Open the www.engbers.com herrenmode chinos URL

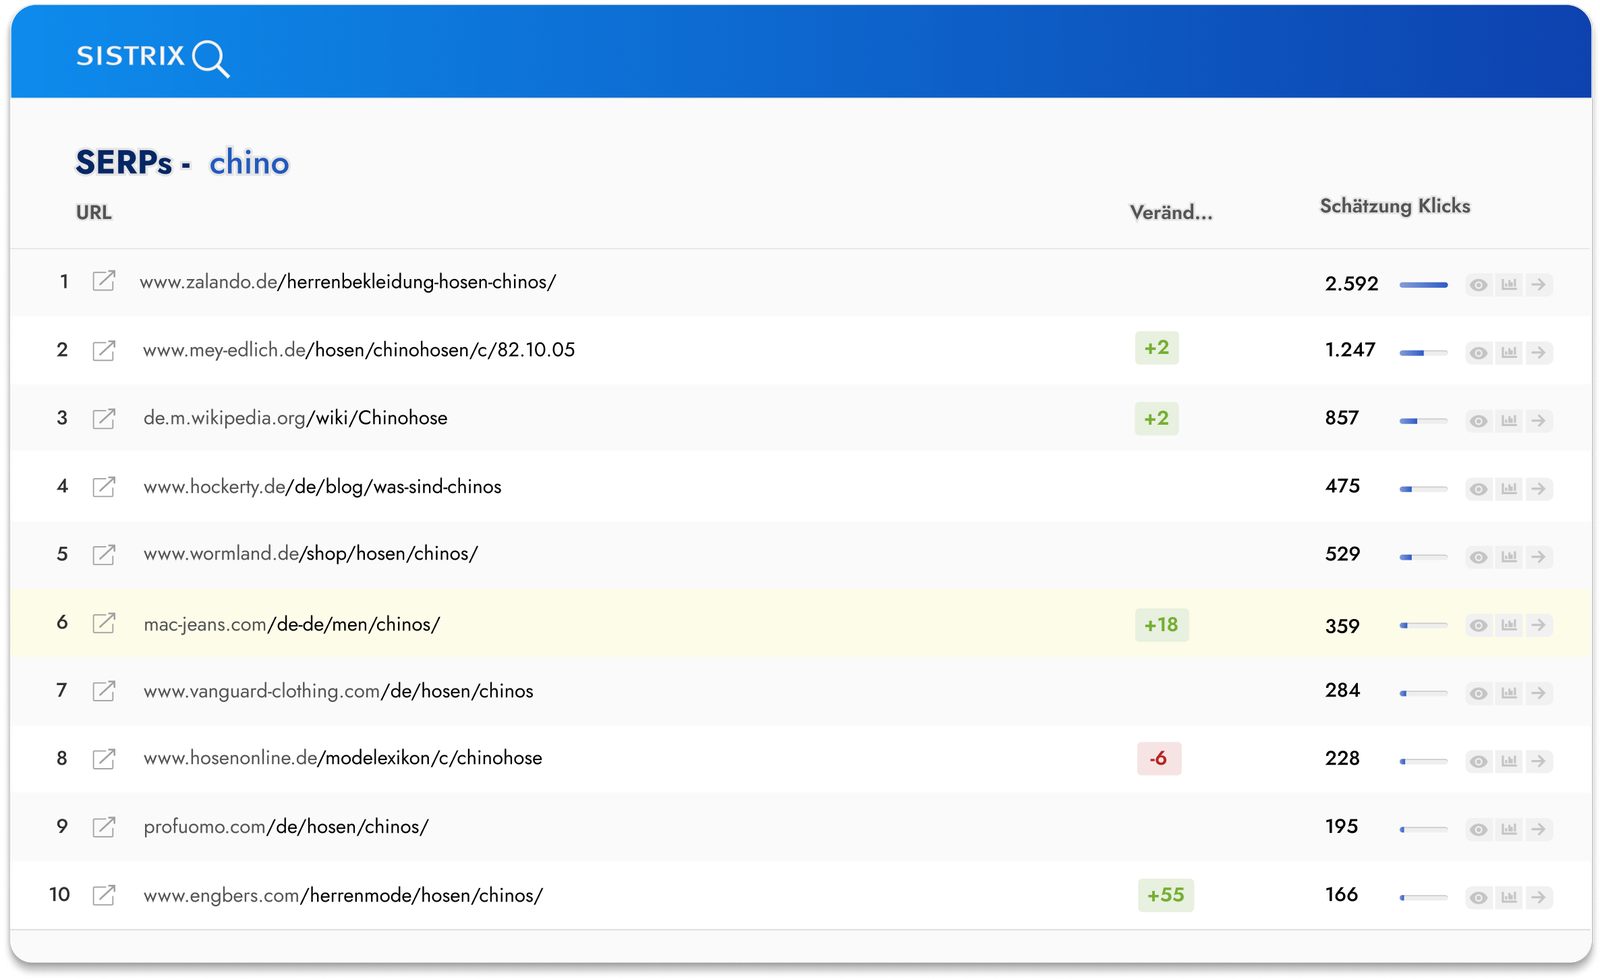[x=343, y=895]
